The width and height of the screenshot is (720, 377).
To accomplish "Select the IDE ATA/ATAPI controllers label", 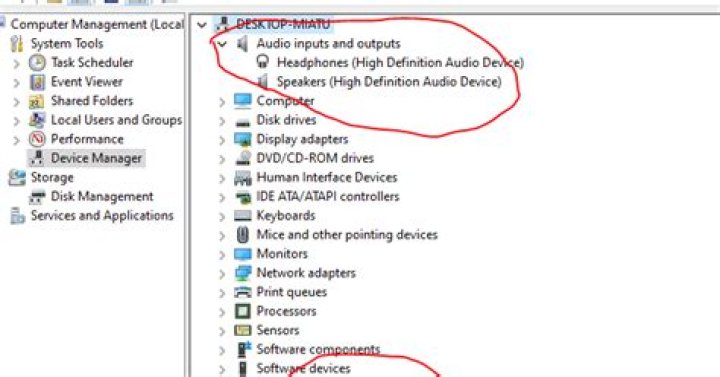I will point(328,197).
